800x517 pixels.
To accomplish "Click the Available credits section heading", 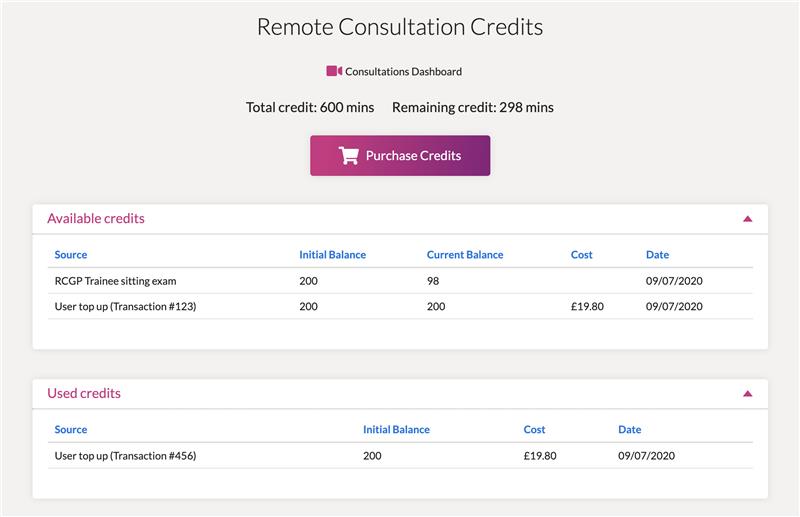I will click(96, 218).
